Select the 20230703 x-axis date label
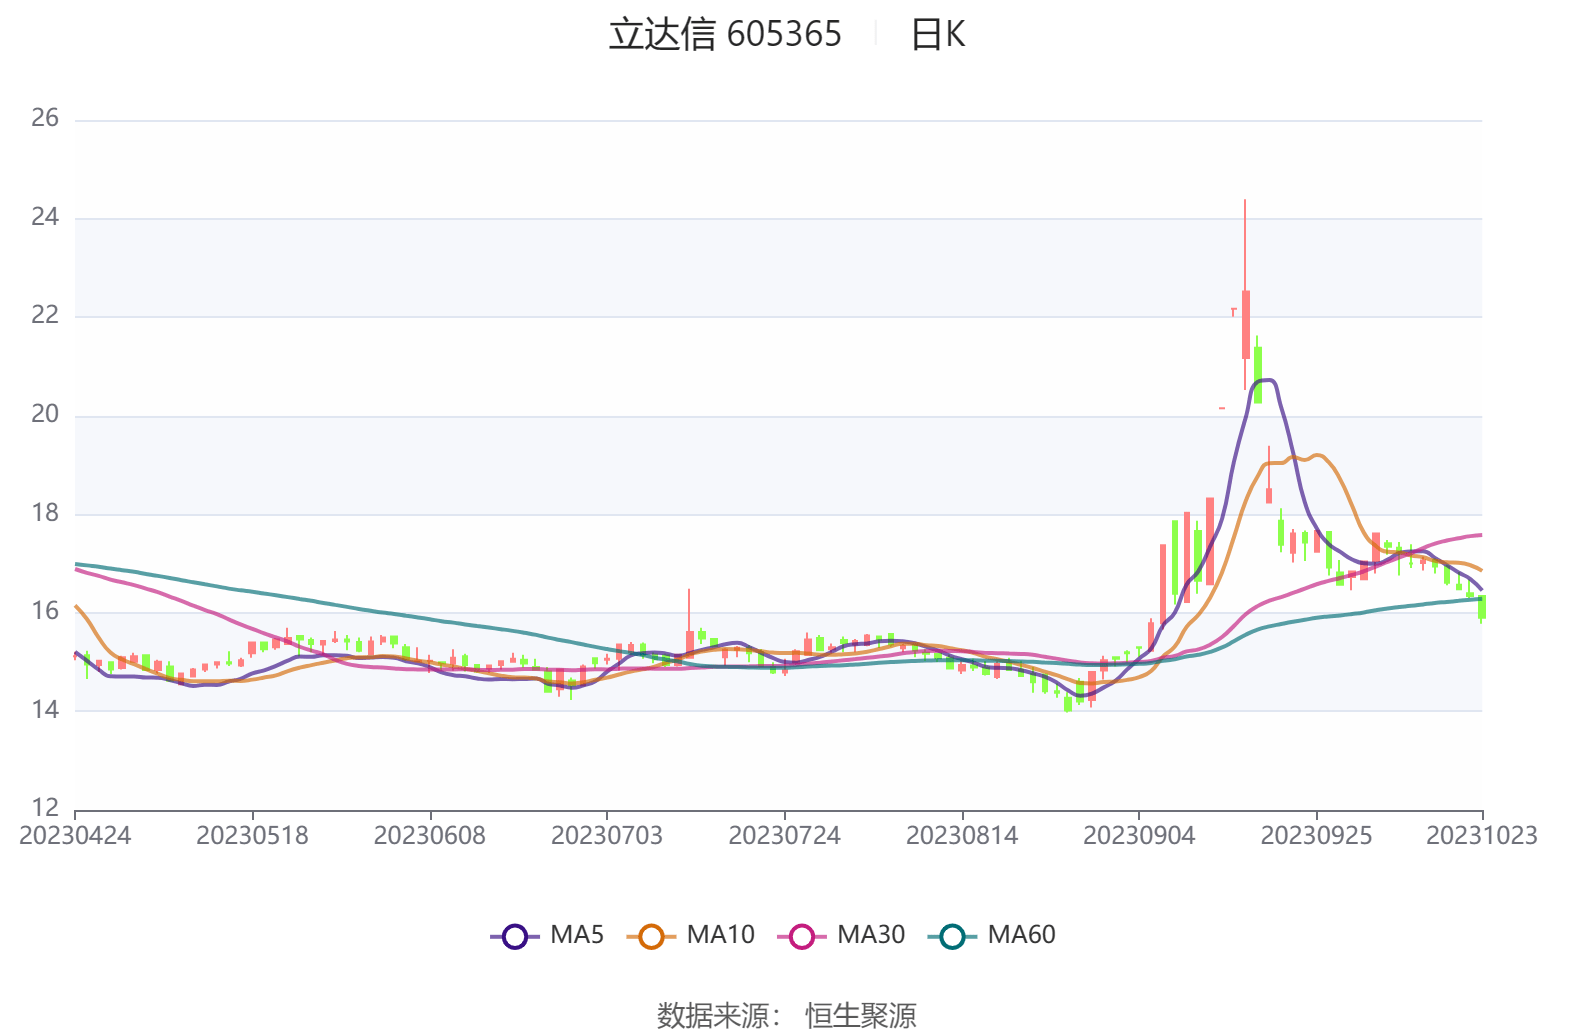The height and width of the screenshot is (1034, 1574). coord(607,836)
